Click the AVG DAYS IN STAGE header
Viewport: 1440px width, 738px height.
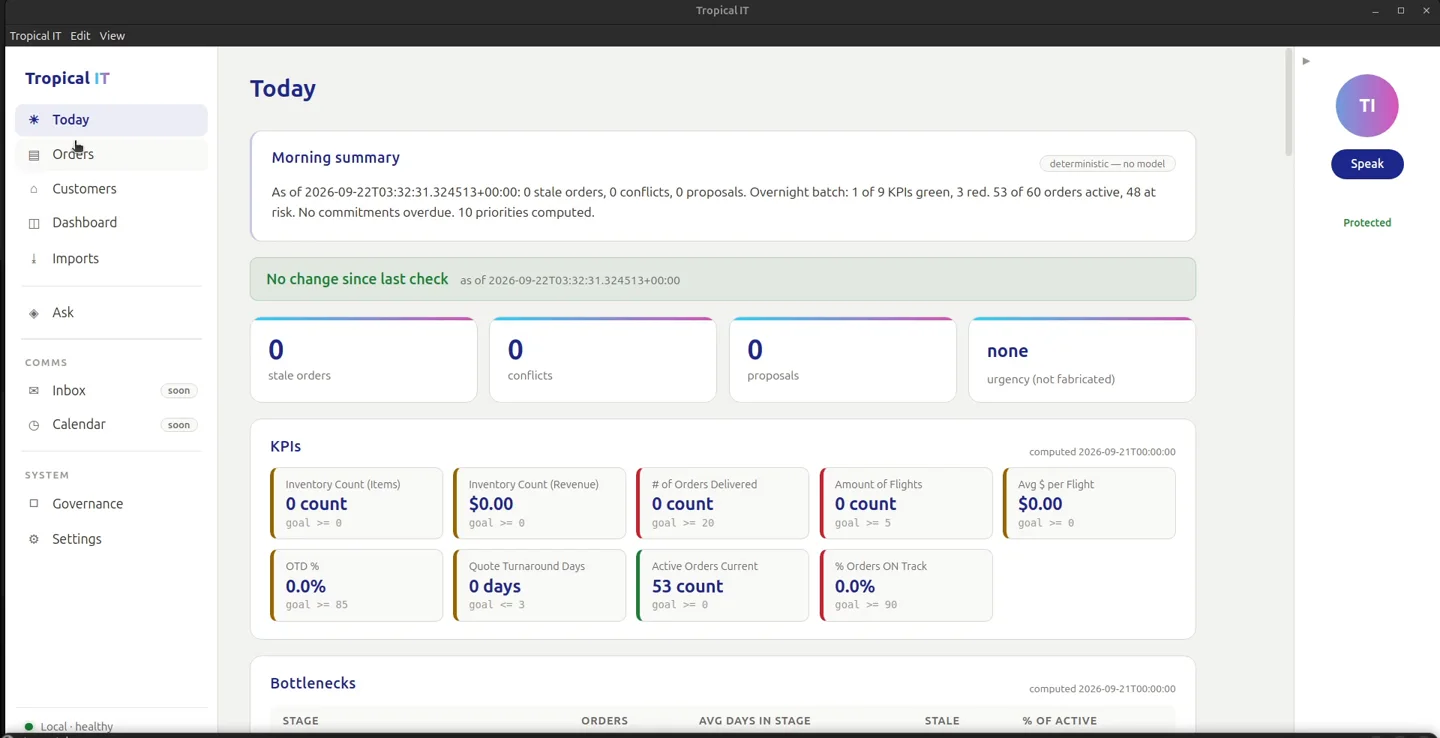point(755,721)
